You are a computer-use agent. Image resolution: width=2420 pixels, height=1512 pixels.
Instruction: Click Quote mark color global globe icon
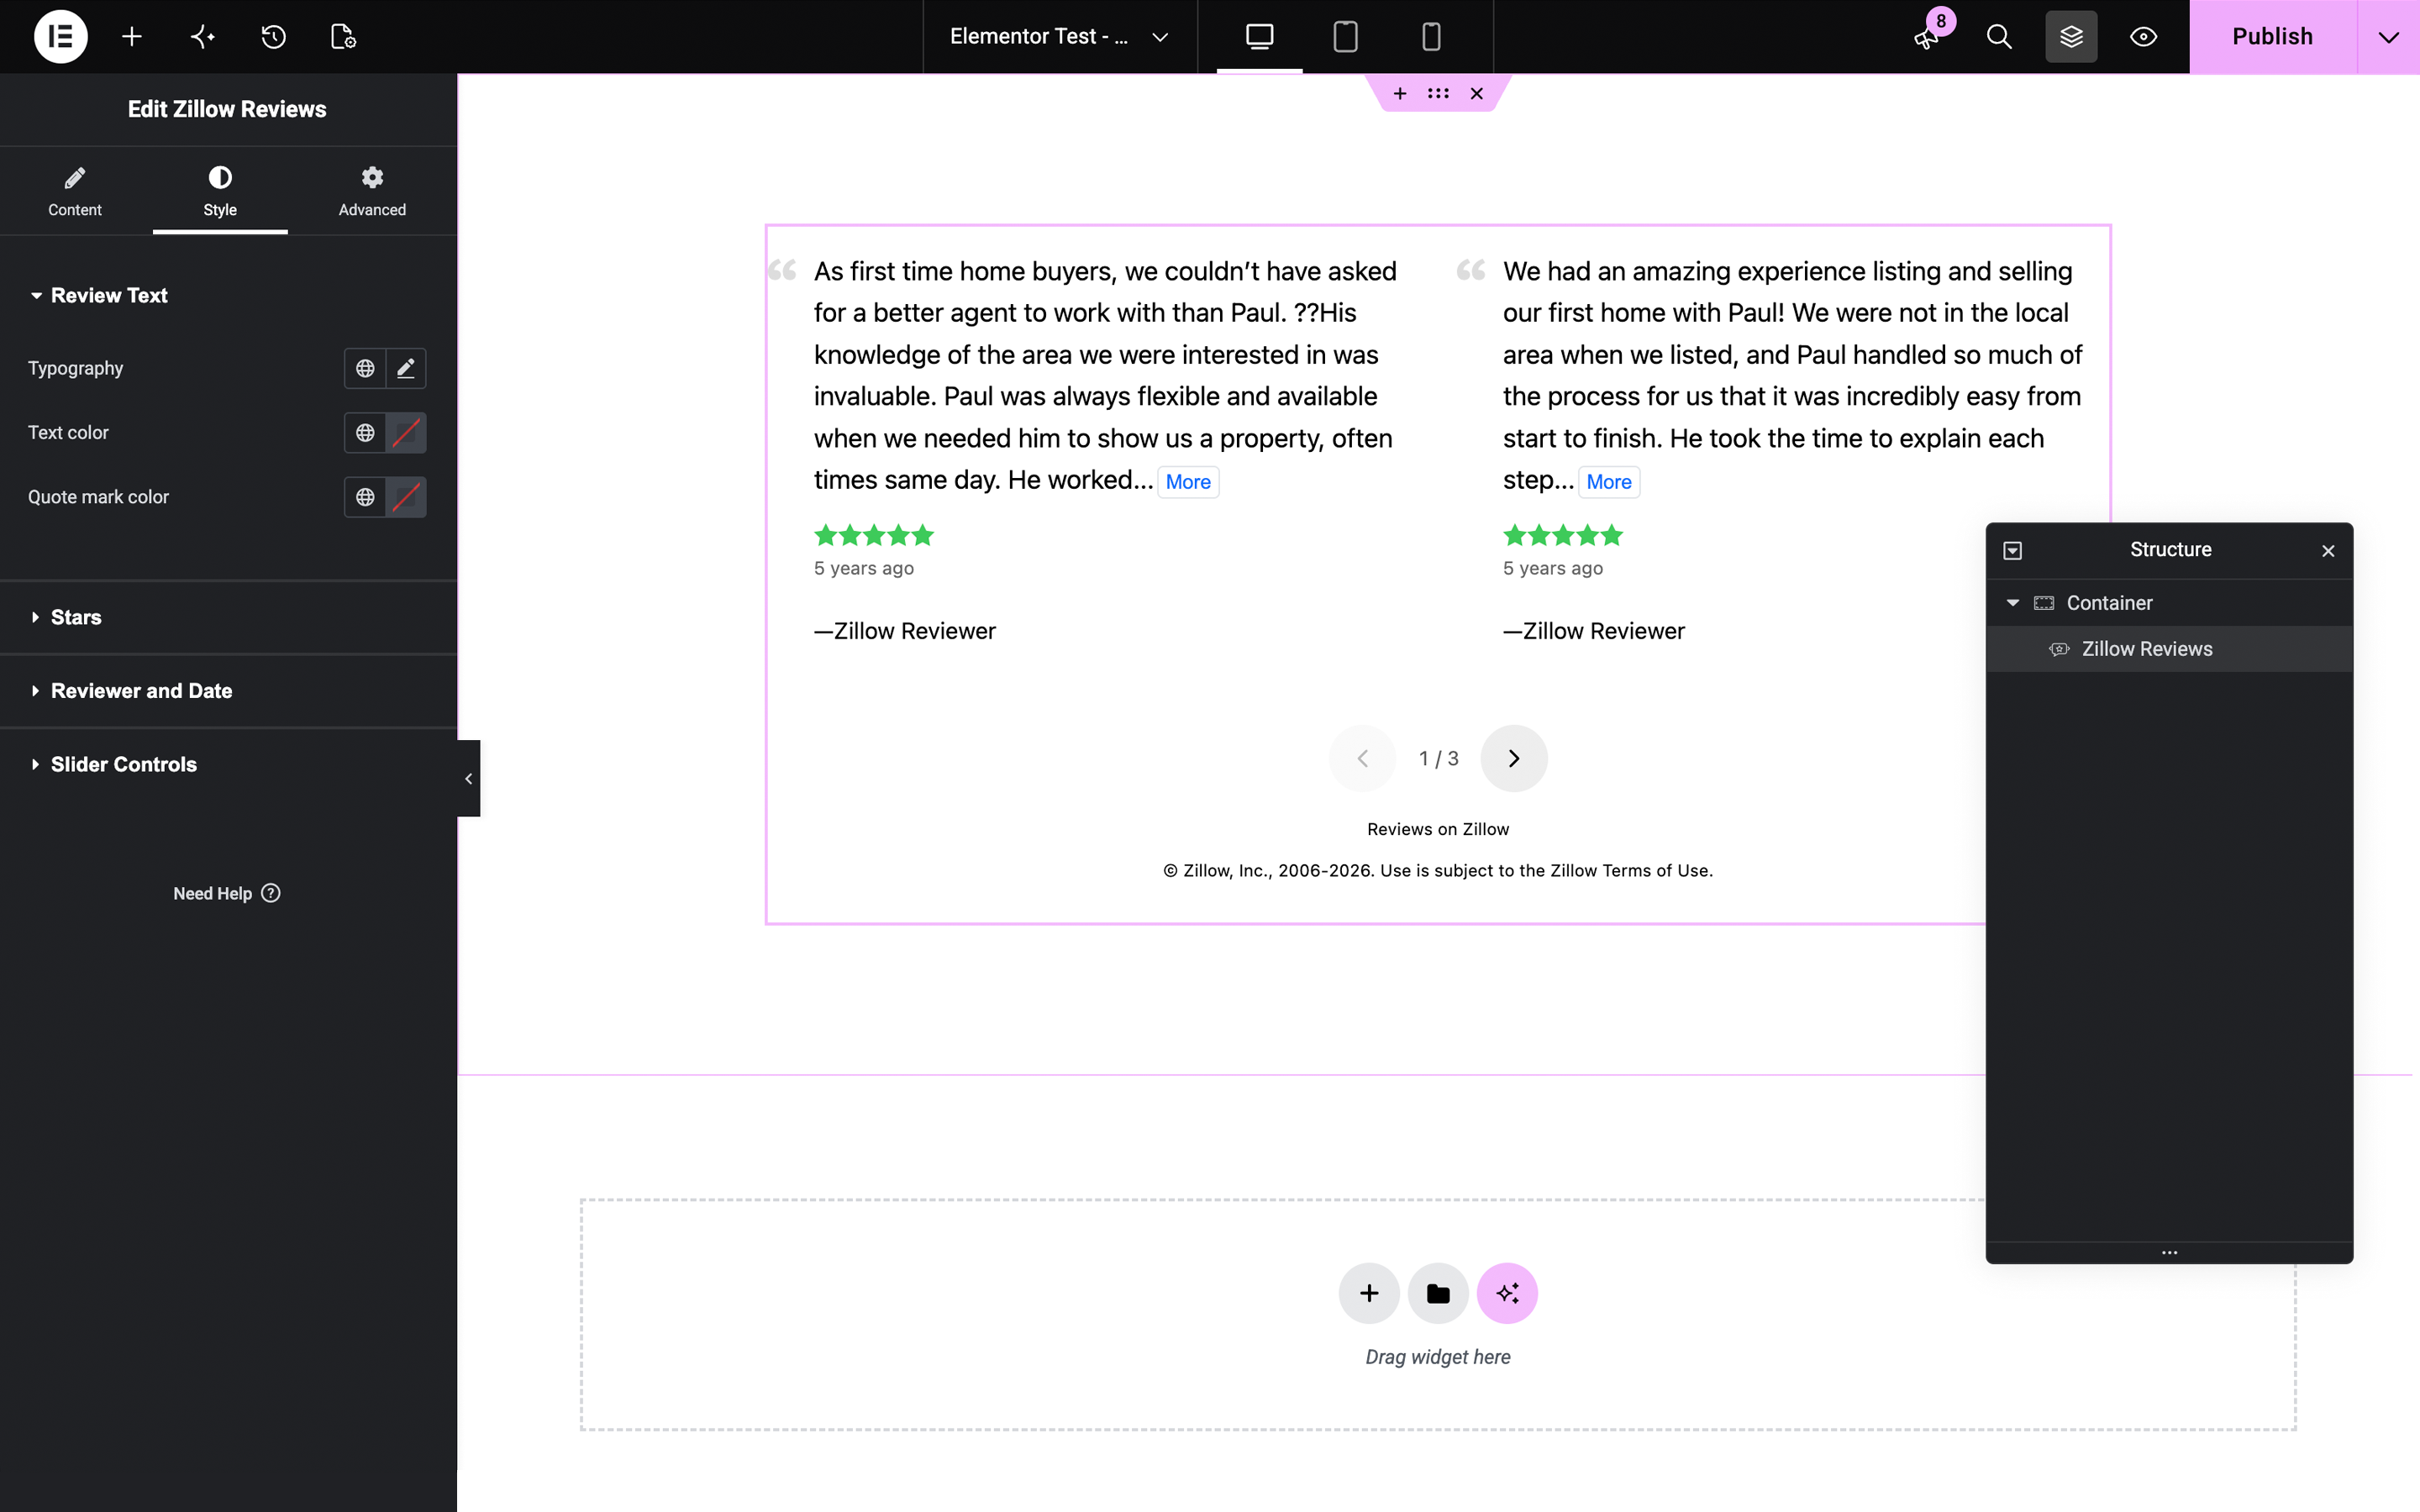(365, 497)
